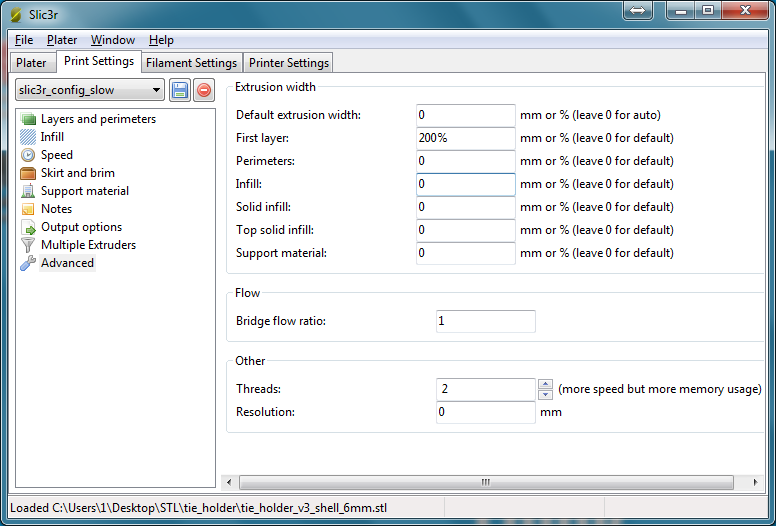Click the First layer width field showing 200%
Image resolution: width=776 pixels, height=526 pixels.
[466, 138]
